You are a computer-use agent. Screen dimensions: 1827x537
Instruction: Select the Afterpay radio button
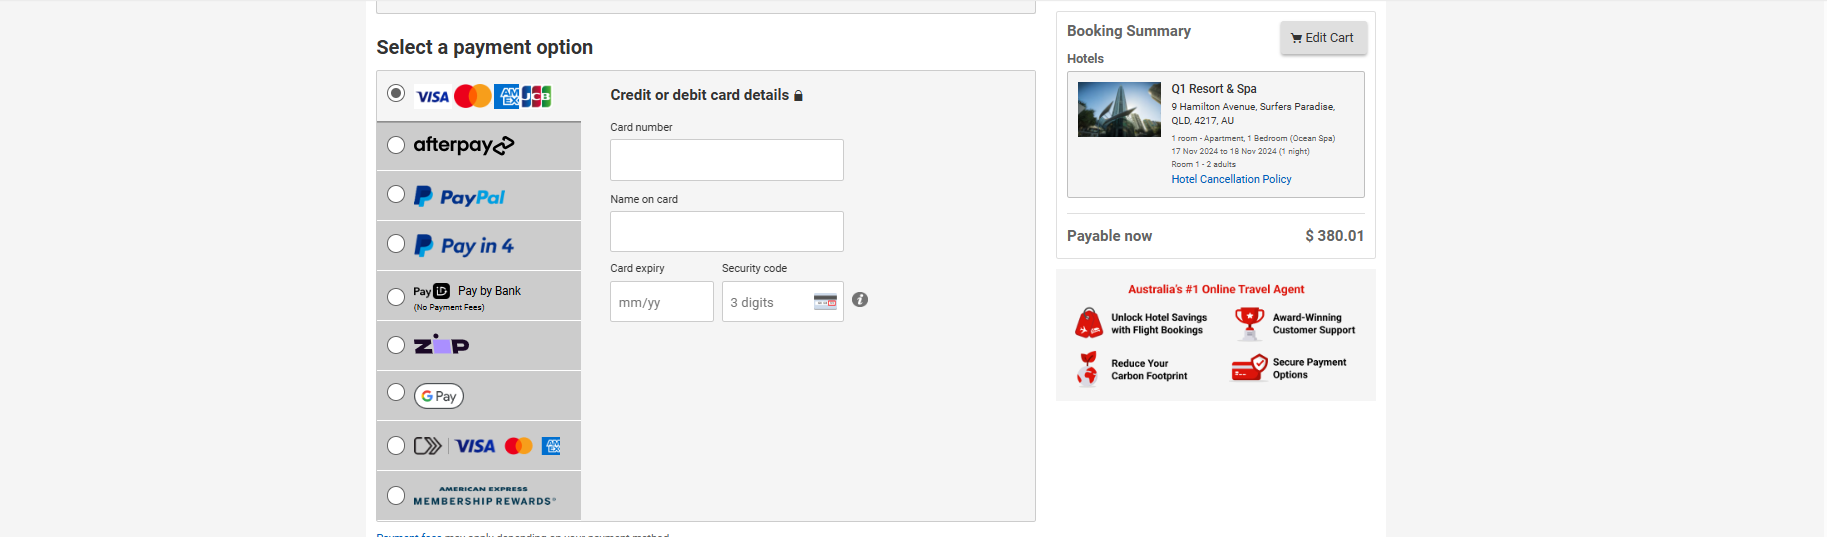(x=396, y=145)
